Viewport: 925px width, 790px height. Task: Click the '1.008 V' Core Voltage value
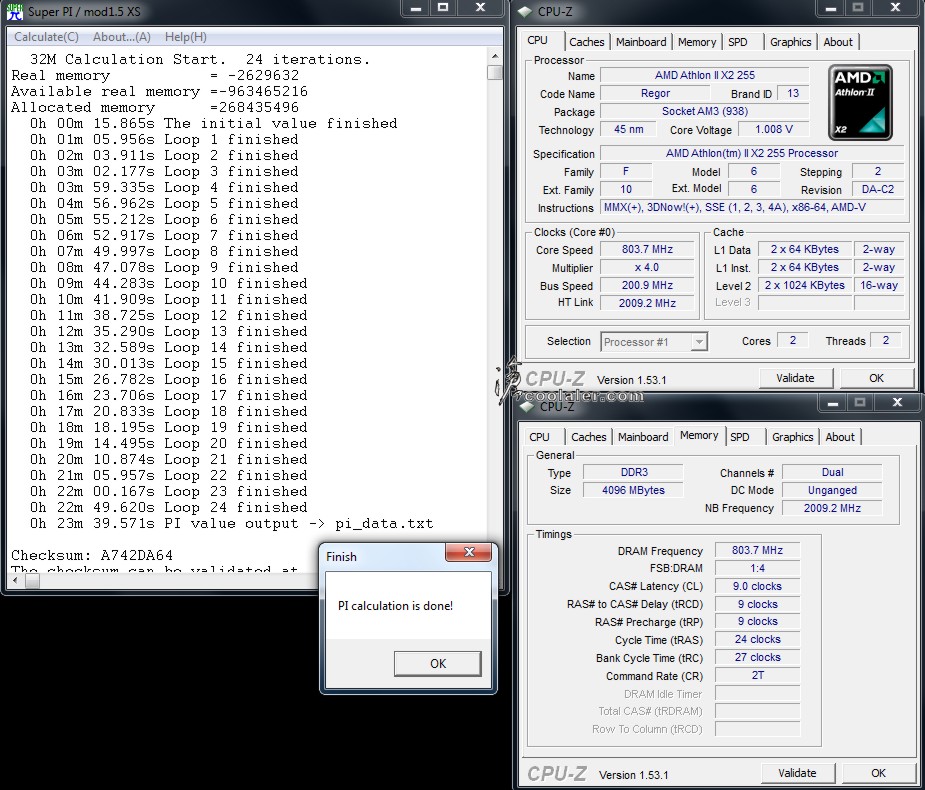click(773, 129)
